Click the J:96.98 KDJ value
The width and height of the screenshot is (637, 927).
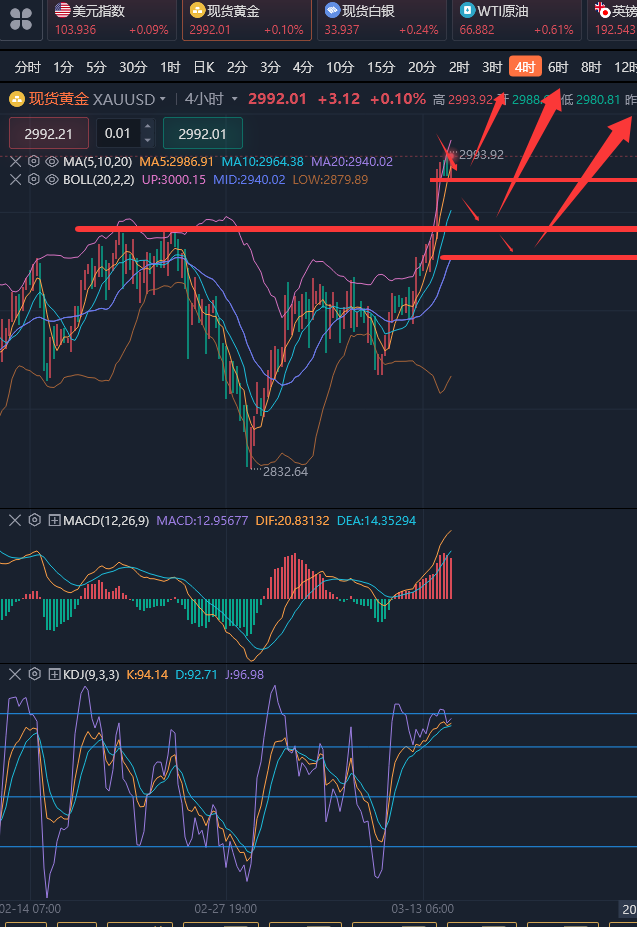pos(245,674)
